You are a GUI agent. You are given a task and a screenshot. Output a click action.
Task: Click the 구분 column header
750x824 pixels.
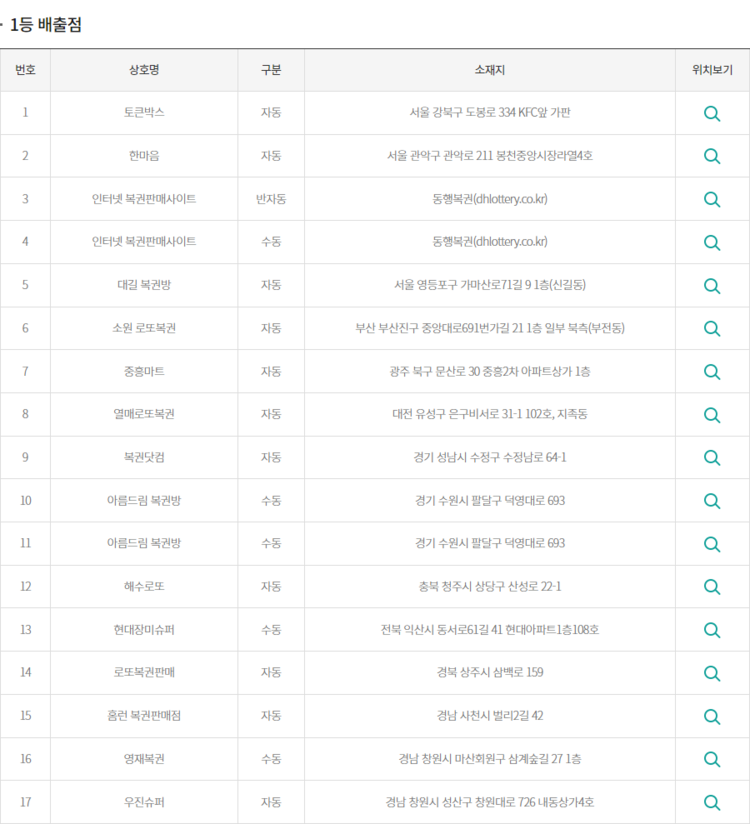coord(271,70)
